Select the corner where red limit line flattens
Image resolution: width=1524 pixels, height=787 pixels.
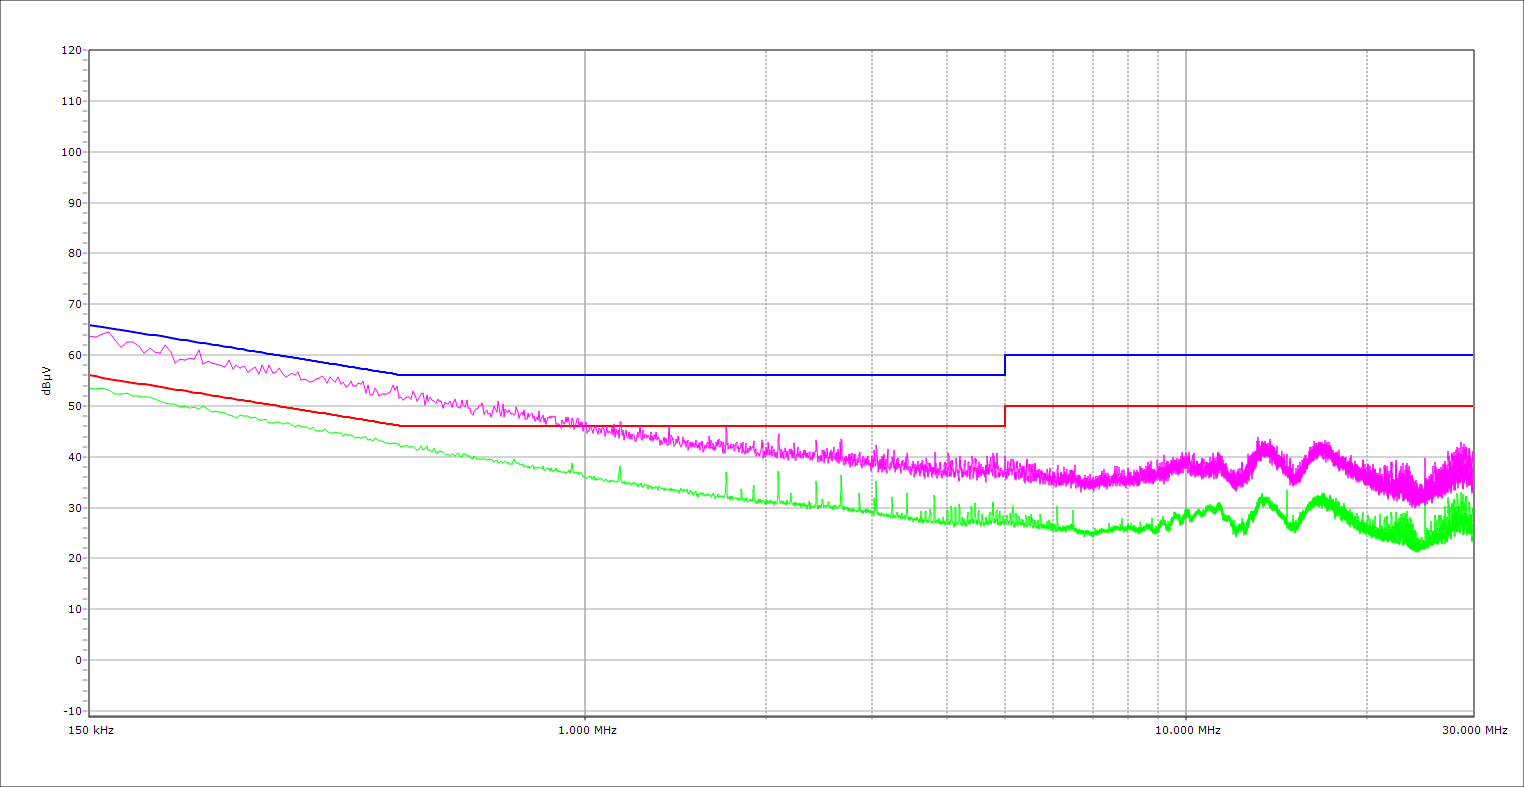click(399, 426)
